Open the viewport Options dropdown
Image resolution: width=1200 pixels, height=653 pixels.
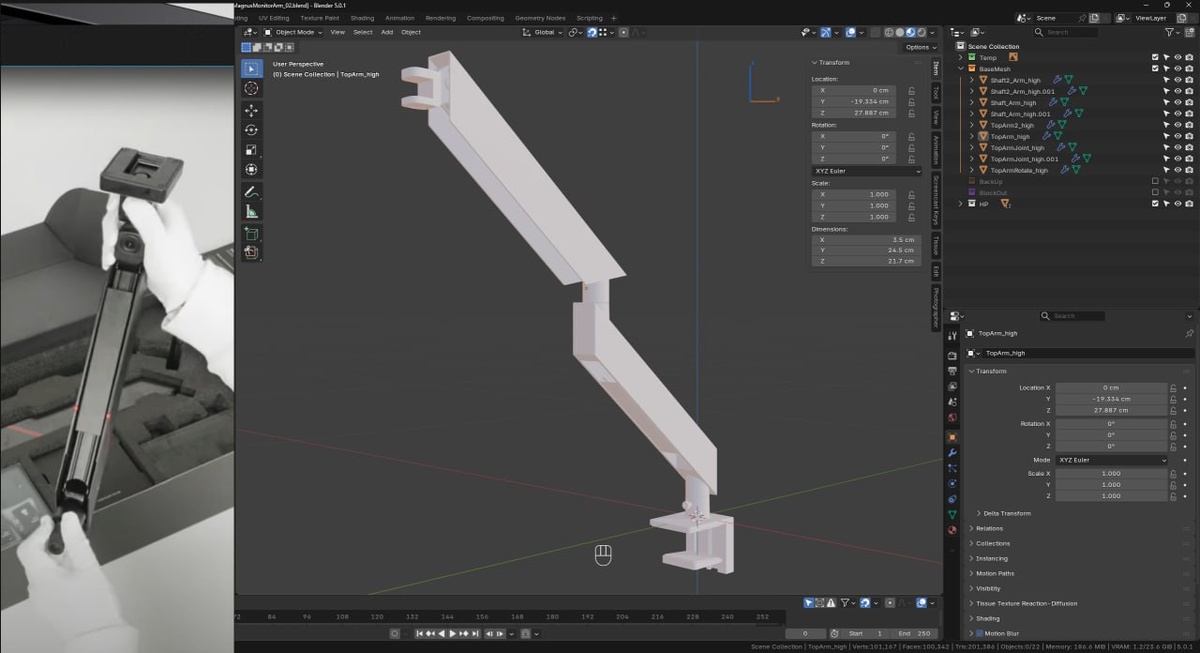(x=920, y=47)
